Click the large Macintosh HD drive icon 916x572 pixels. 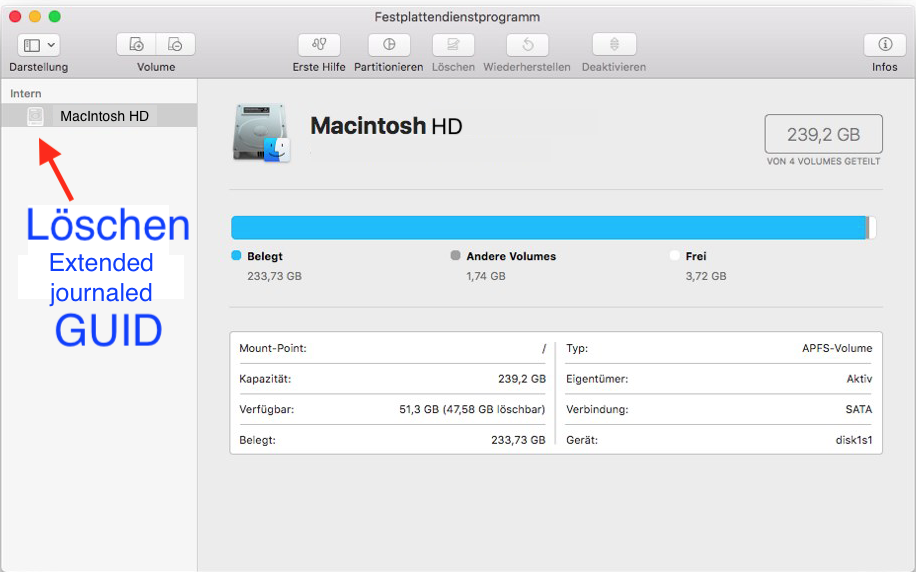point(261,133)
